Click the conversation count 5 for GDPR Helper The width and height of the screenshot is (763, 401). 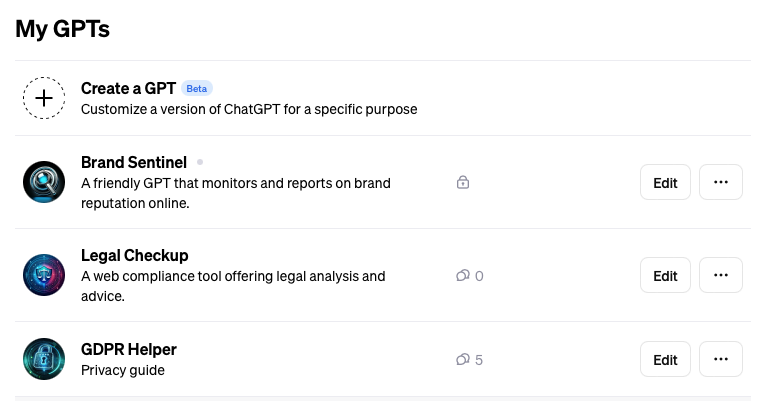pos(479,360)
